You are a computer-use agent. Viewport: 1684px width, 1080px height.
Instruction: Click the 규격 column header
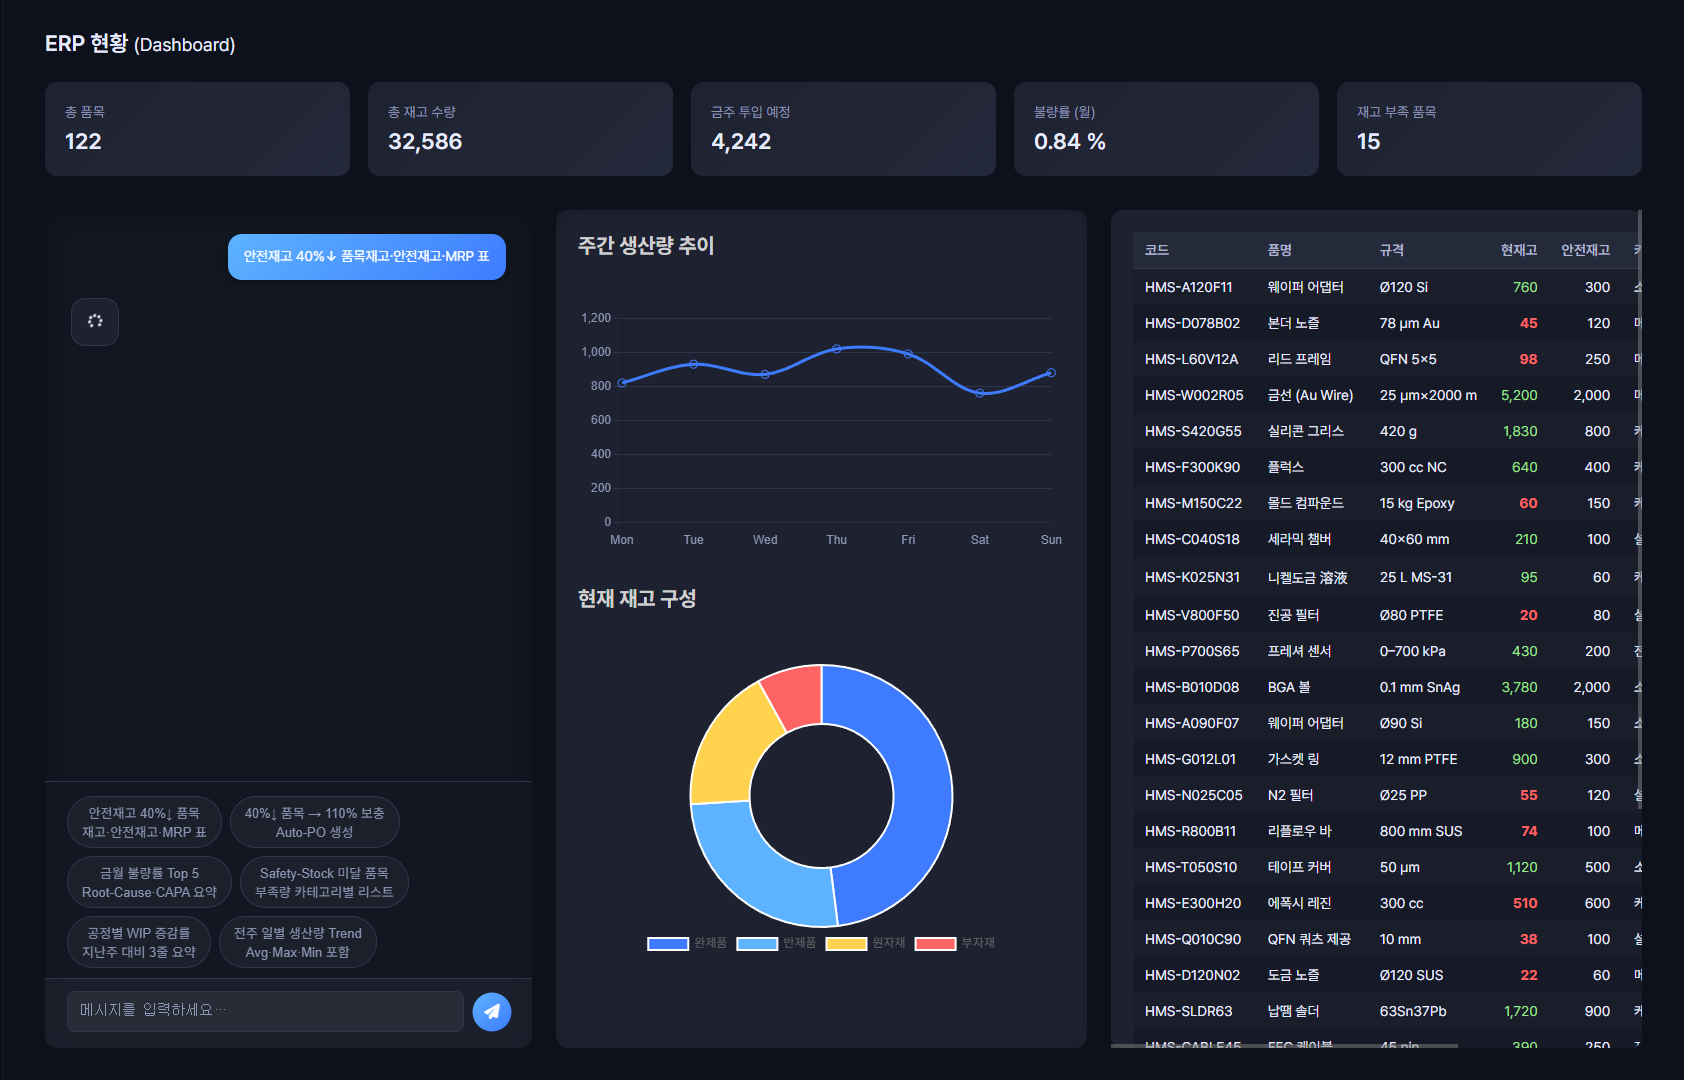coord(1392,250)
